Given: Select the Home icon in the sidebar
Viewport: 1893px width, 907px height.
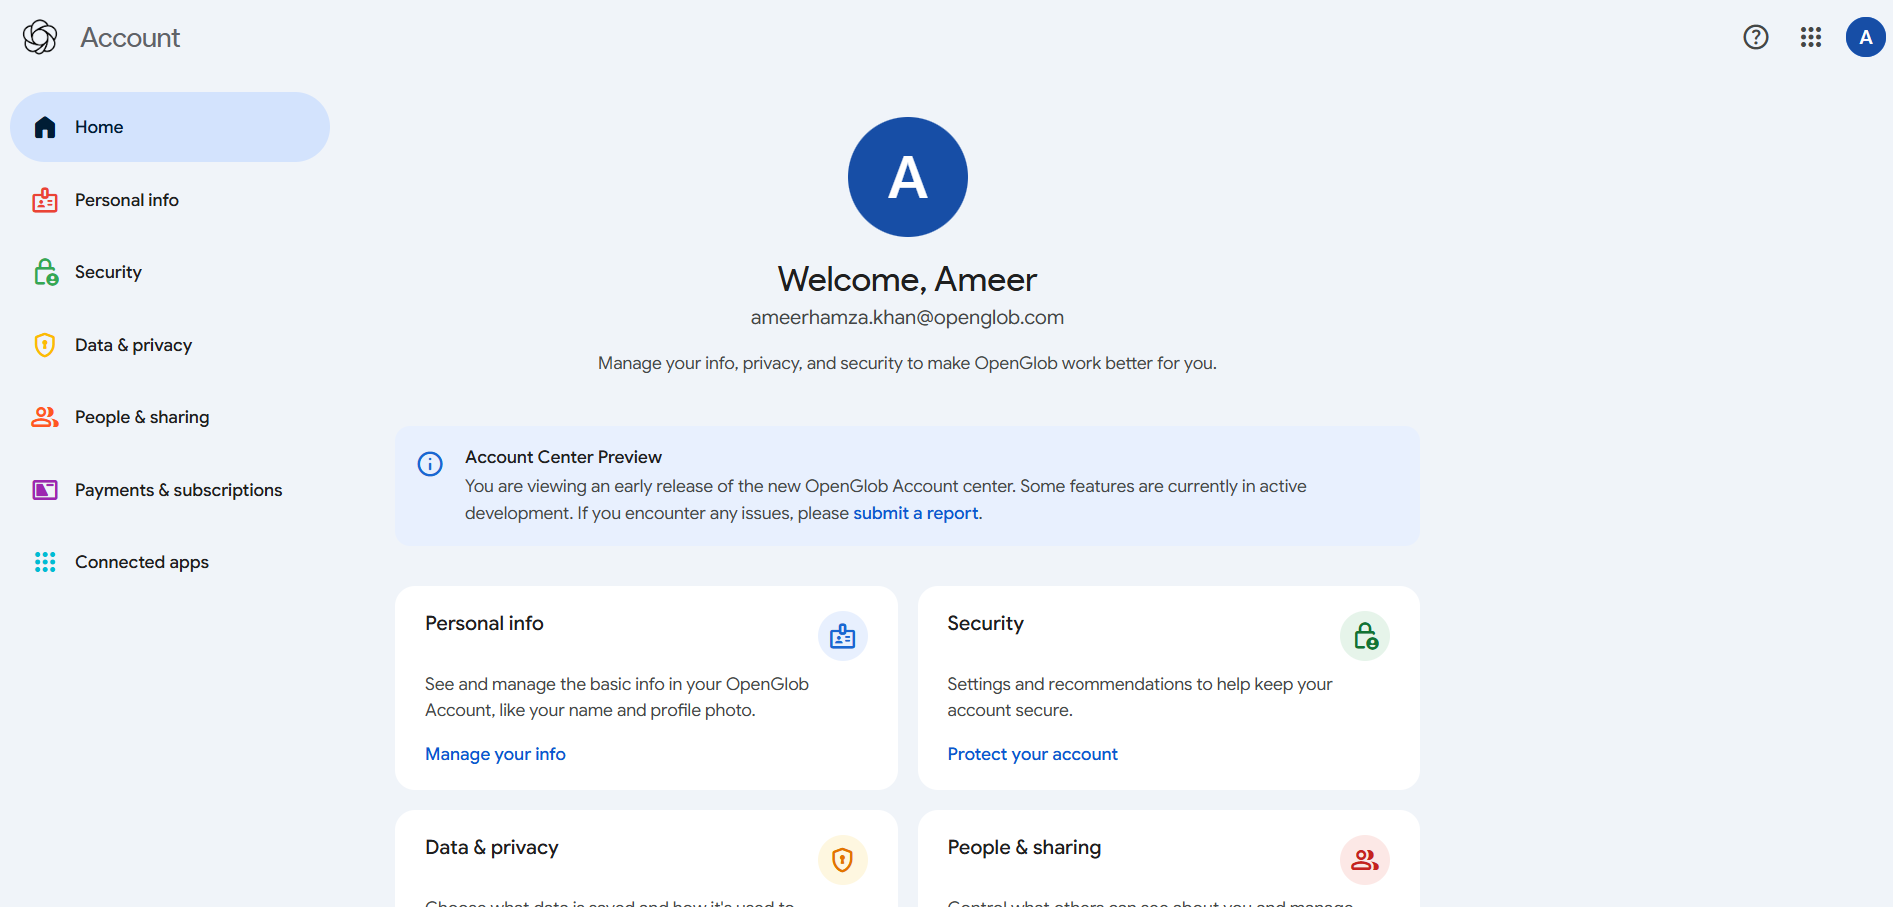Looking at the screenshot, I should (x=44, y=126).
